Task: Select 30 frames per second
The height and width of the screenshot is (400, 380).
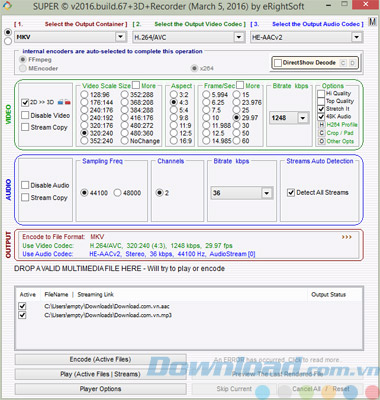Action: coord(237,125)
